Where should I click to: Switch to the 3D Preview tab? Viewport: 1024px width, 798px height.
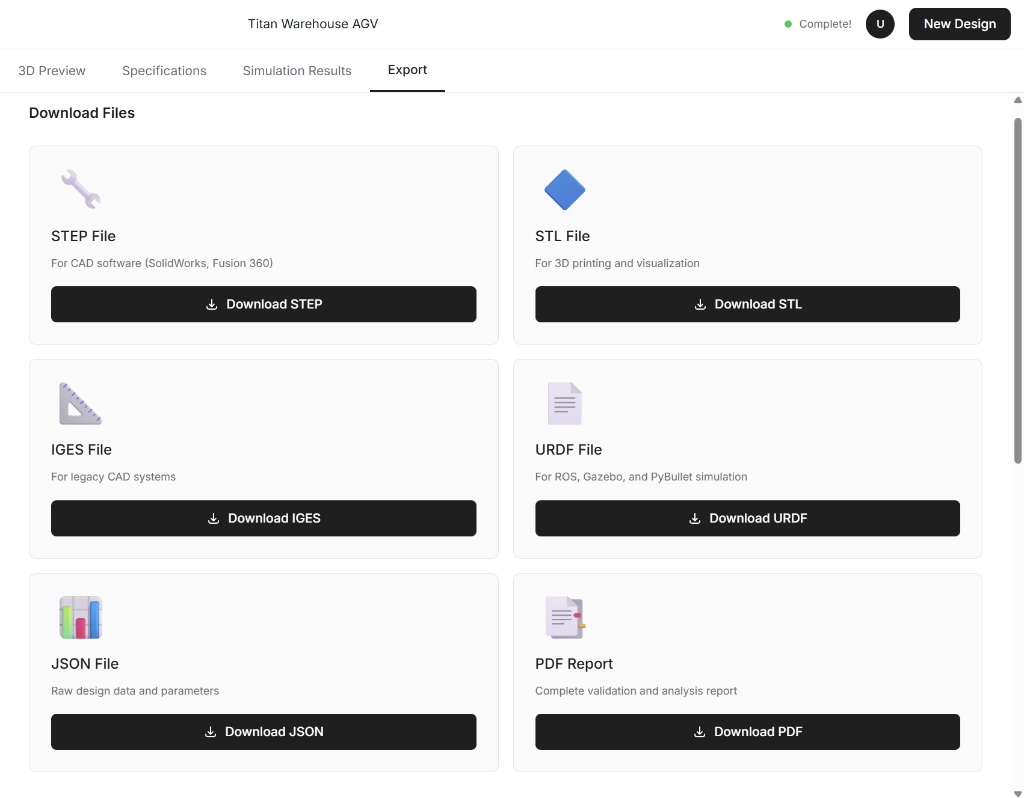(x=51, y=70)
